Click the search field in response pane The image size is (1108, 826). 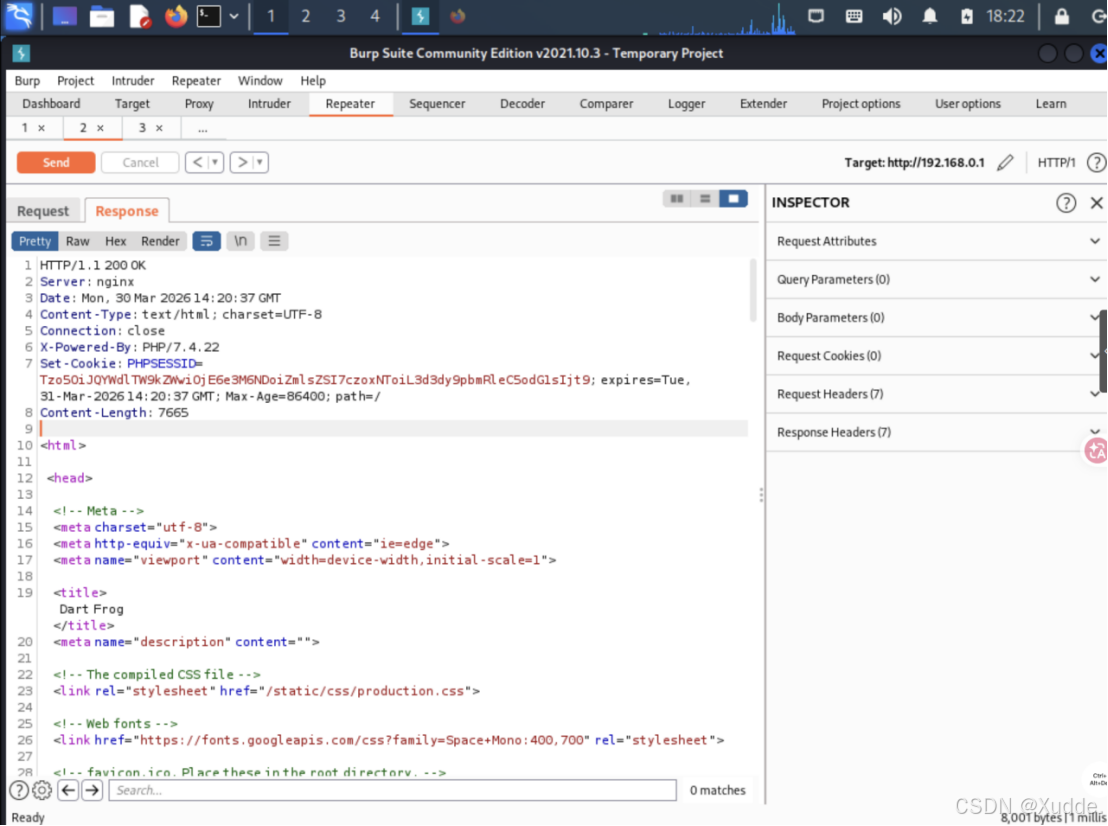point(392,790)
